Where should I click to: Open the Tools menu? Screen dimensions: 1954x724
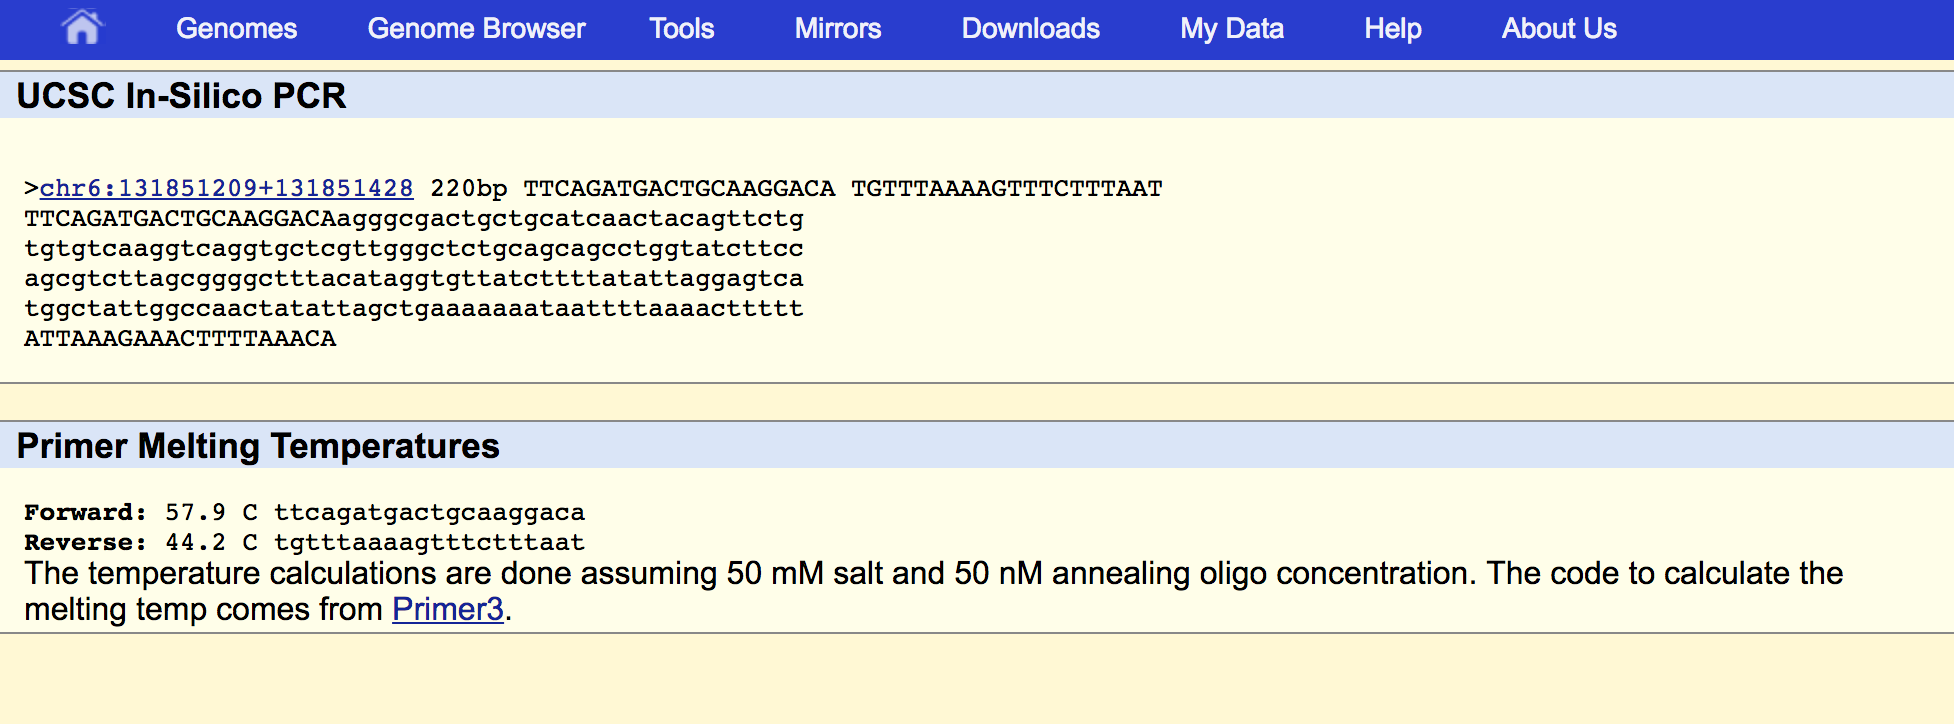681,28
